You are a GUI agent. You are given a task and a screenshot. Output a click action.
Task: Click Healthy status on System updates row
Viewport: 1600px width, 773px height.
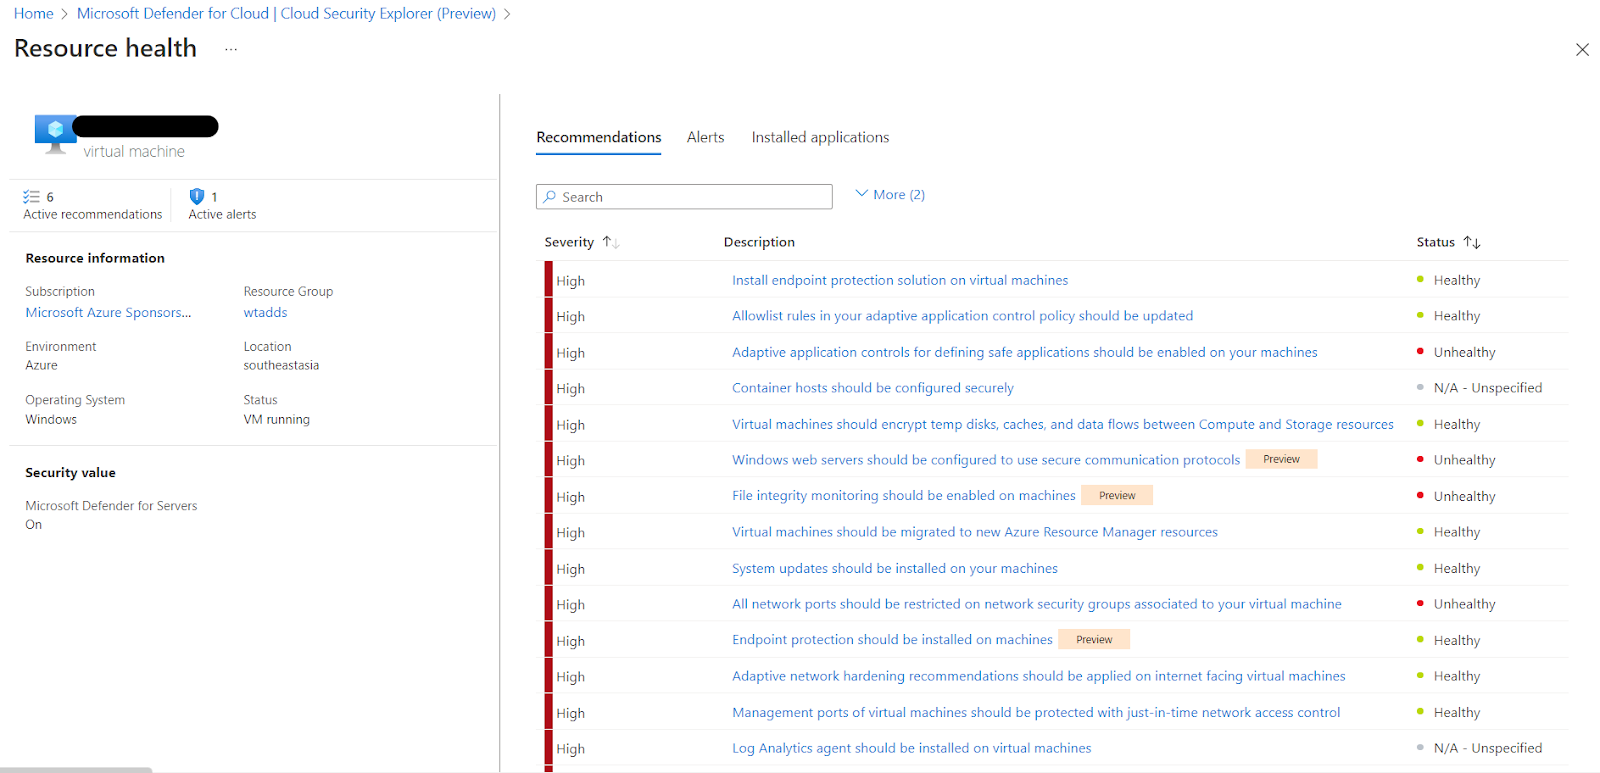(x=1457, y=568)
